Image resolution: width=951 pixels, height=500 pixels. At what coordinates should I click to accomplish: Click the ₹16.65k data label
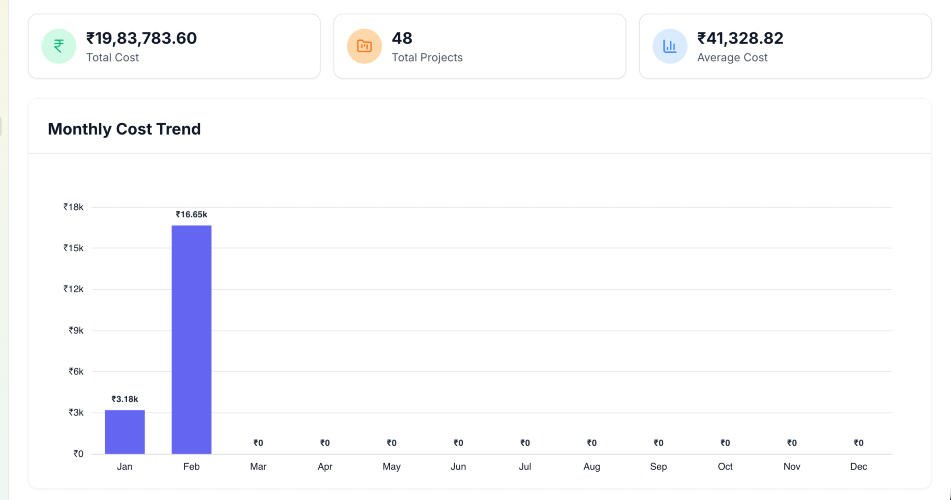click(191, 214)
